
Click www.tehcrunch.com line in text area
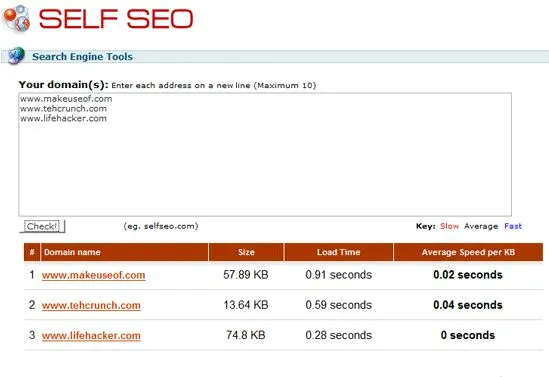click(63, 109)
